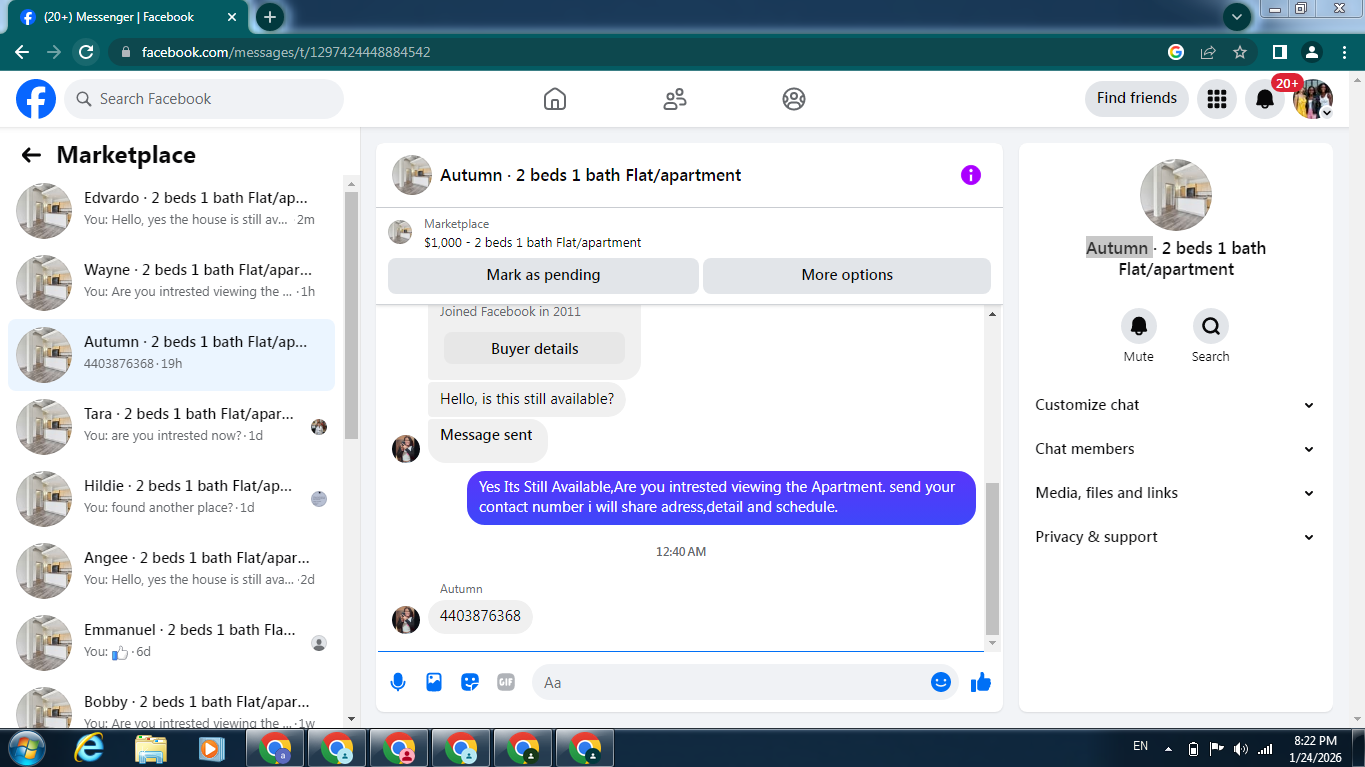Open Angee's conversation

[172, 570]
